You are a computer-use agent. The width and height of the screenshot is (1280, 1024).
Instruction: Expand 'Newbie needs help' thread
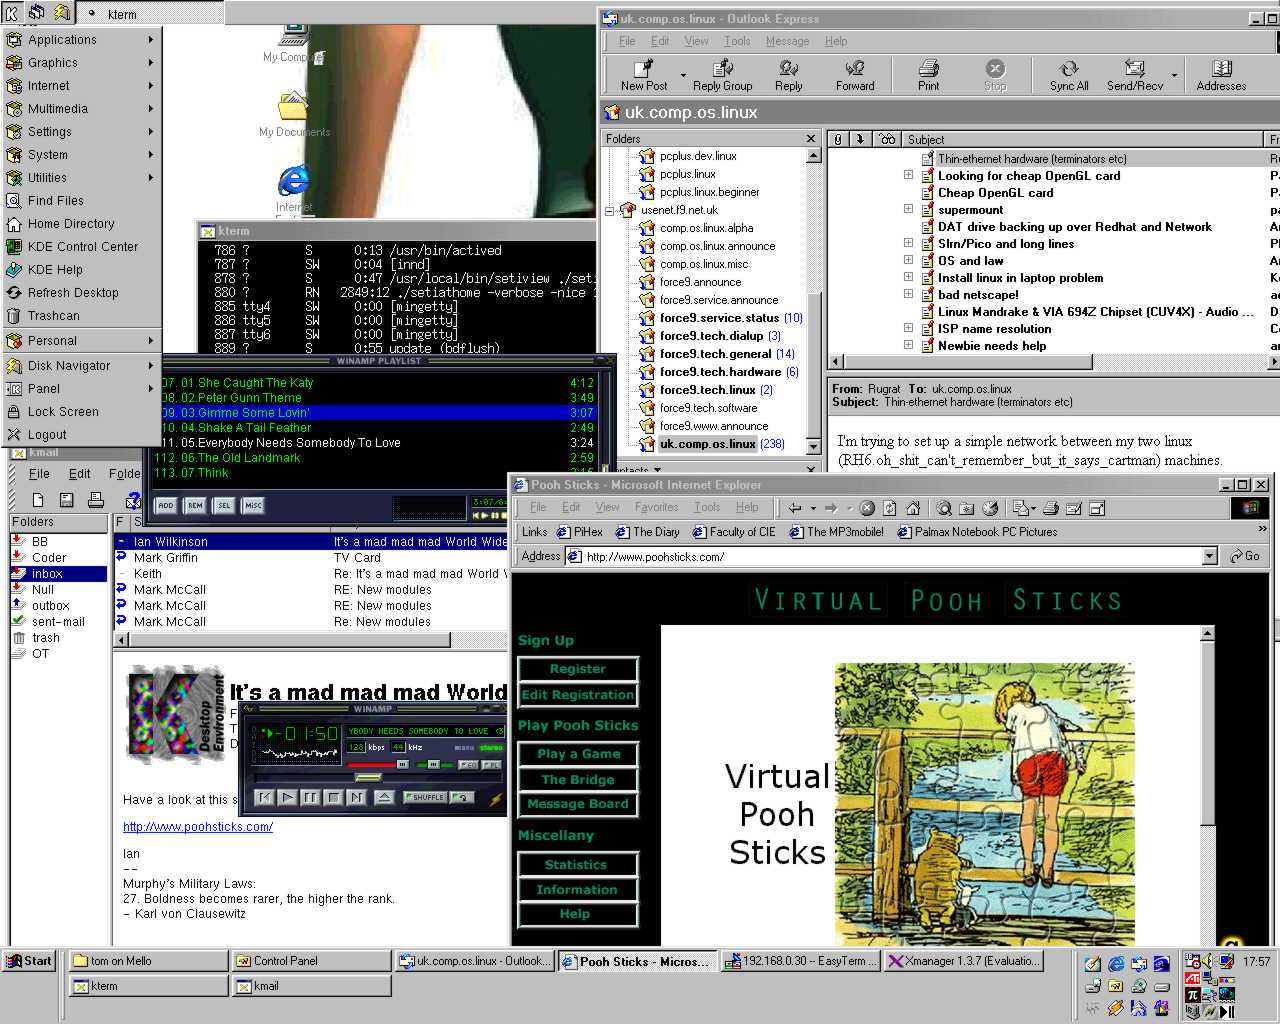coord(908,345)
